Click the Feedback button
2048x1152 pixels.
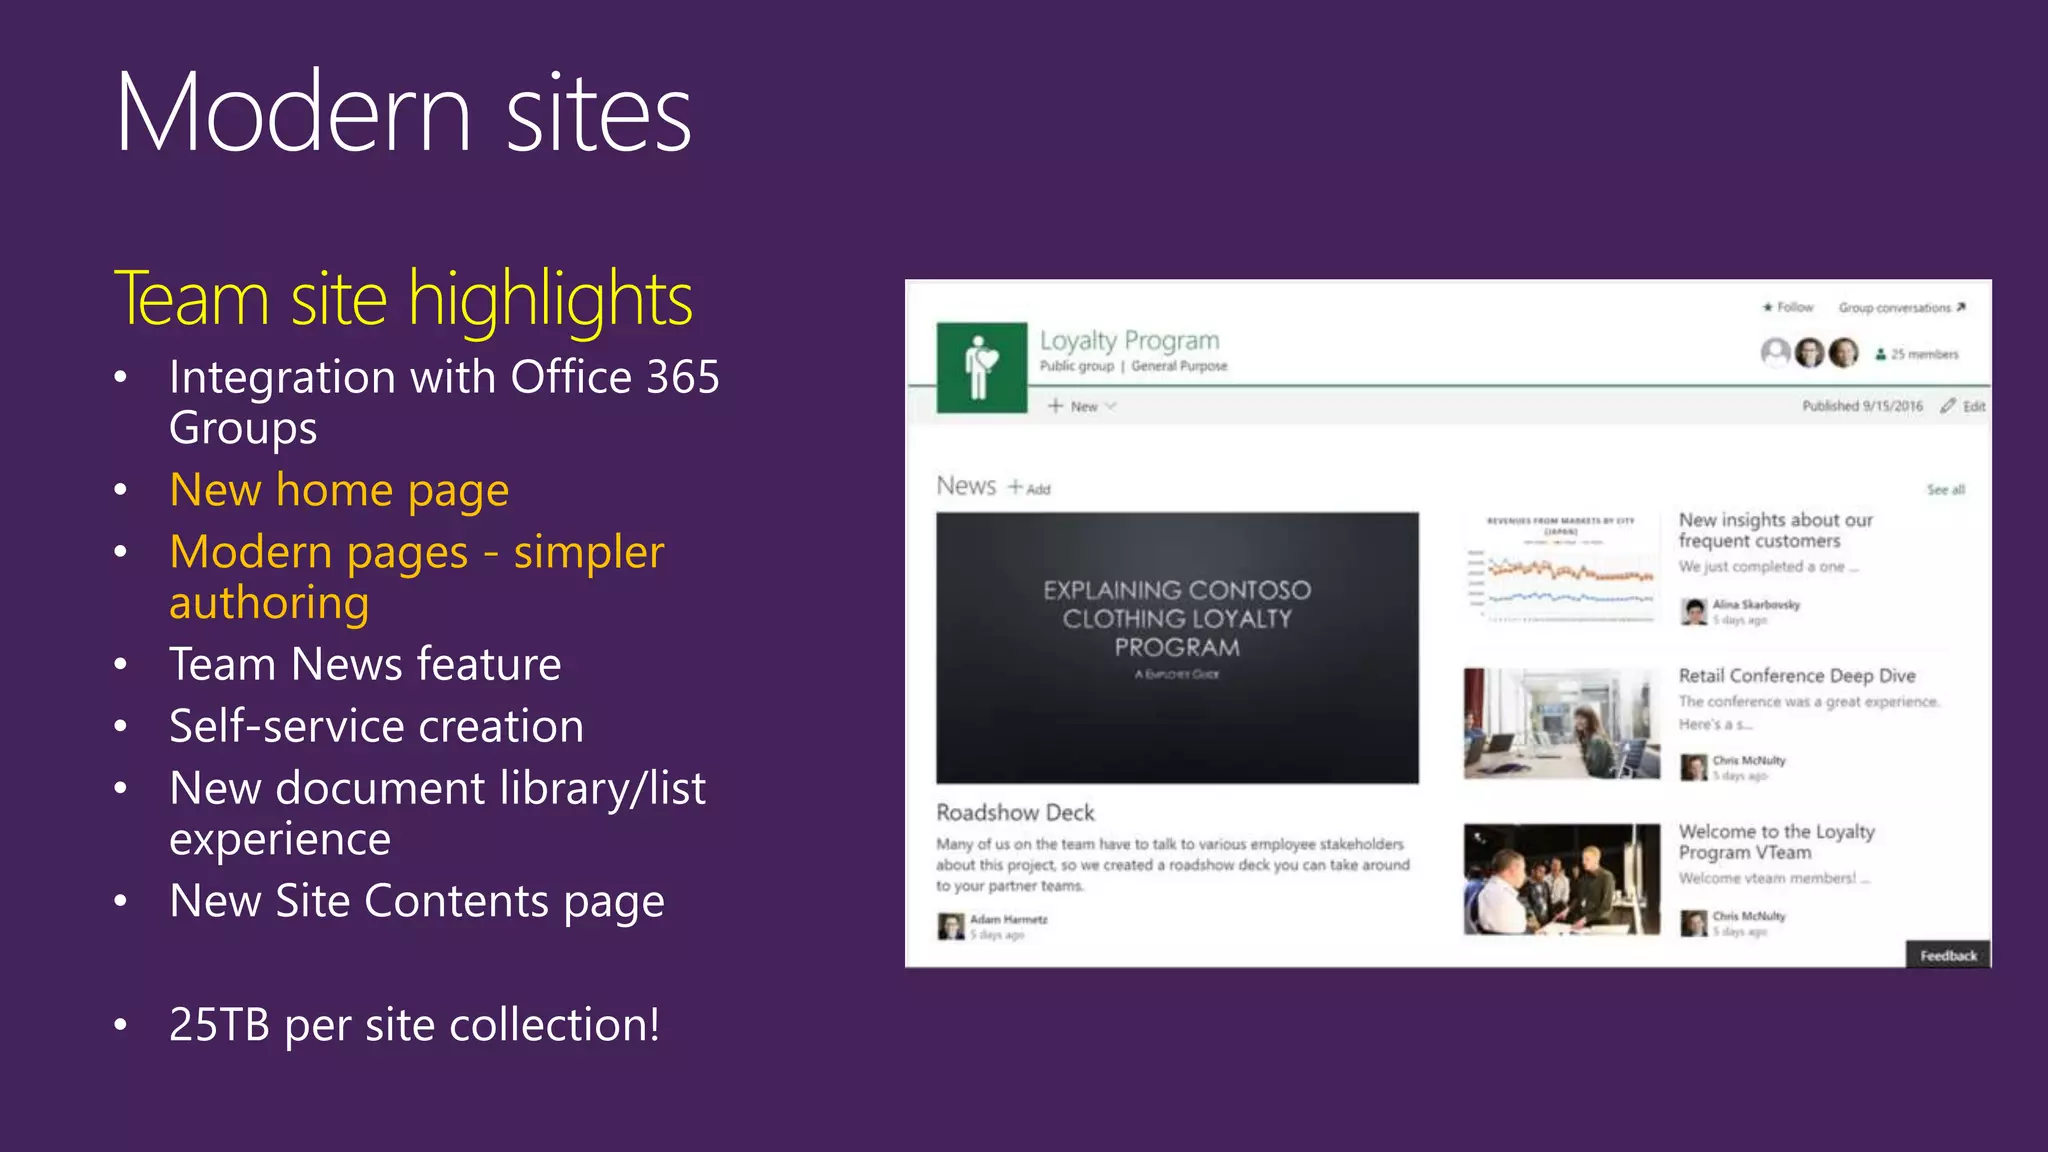click(x=1948, y=955)
